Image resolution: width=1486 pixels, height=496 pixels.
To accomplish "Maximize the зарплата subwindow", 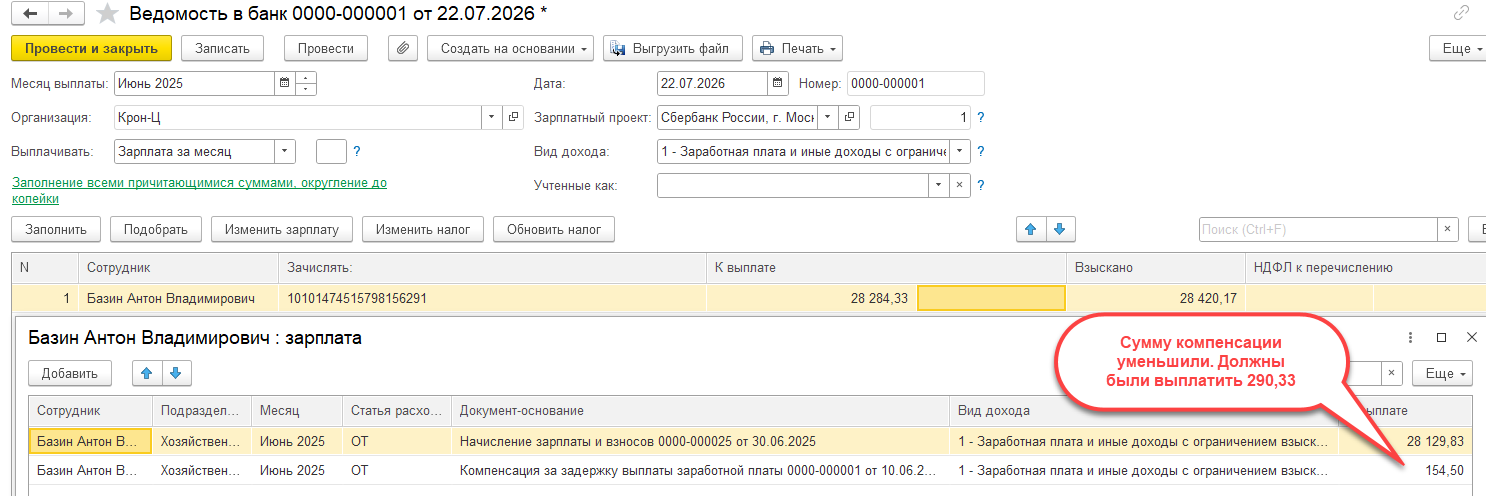I will pyautogui.click(x=1442, y=338).
